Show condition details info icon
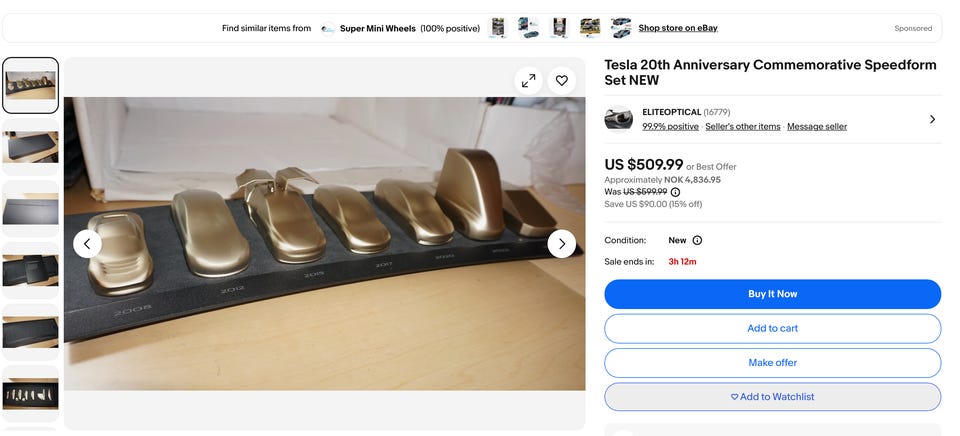The image size is (960, 436). [x=697, y=240]
